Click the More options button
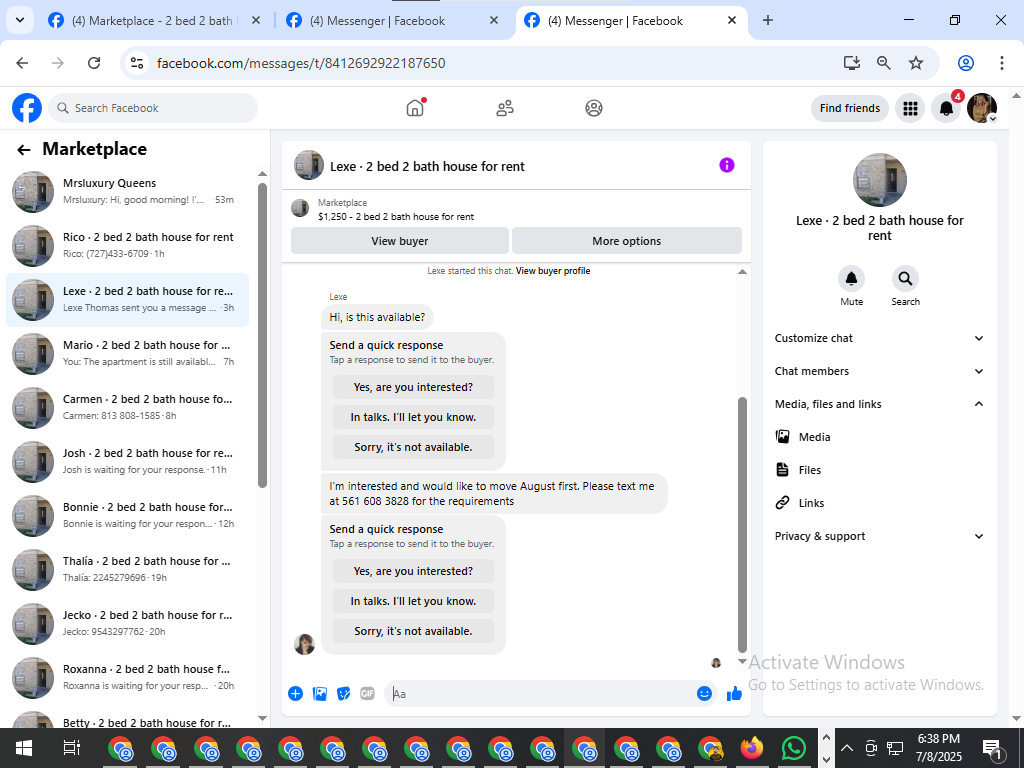This screenshot has width=1024, height=768. tap(627, 241)
